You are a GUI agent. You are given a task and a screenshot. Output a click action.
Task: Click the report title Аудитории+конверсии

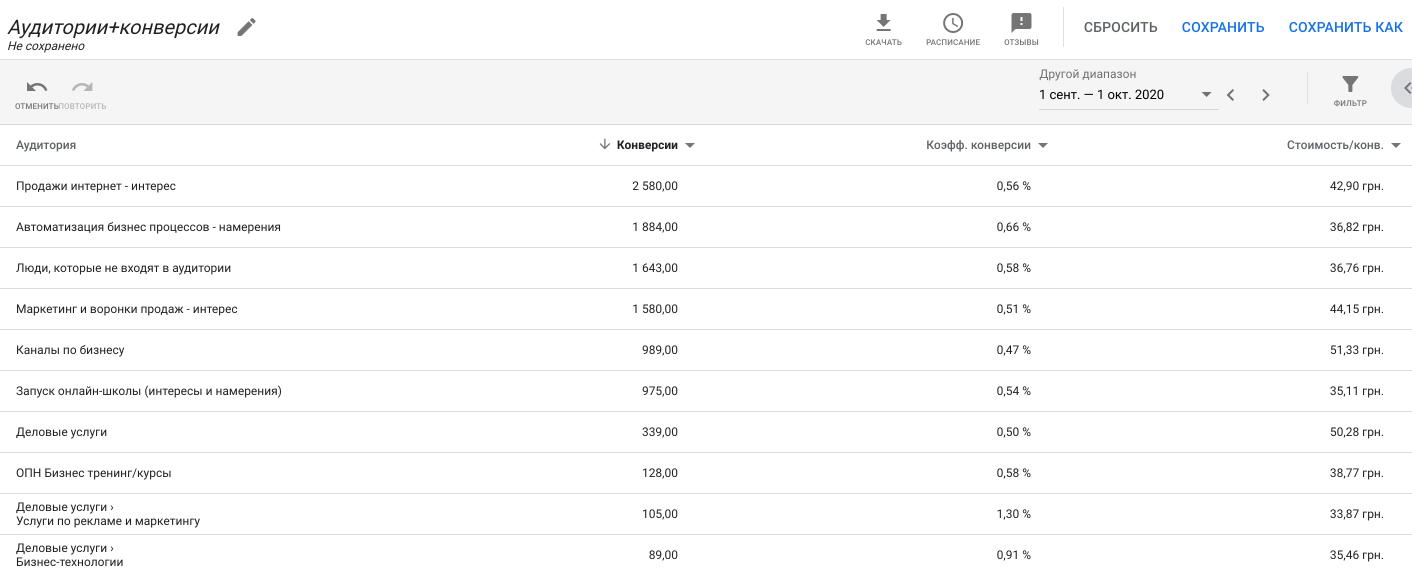point(113,27)
